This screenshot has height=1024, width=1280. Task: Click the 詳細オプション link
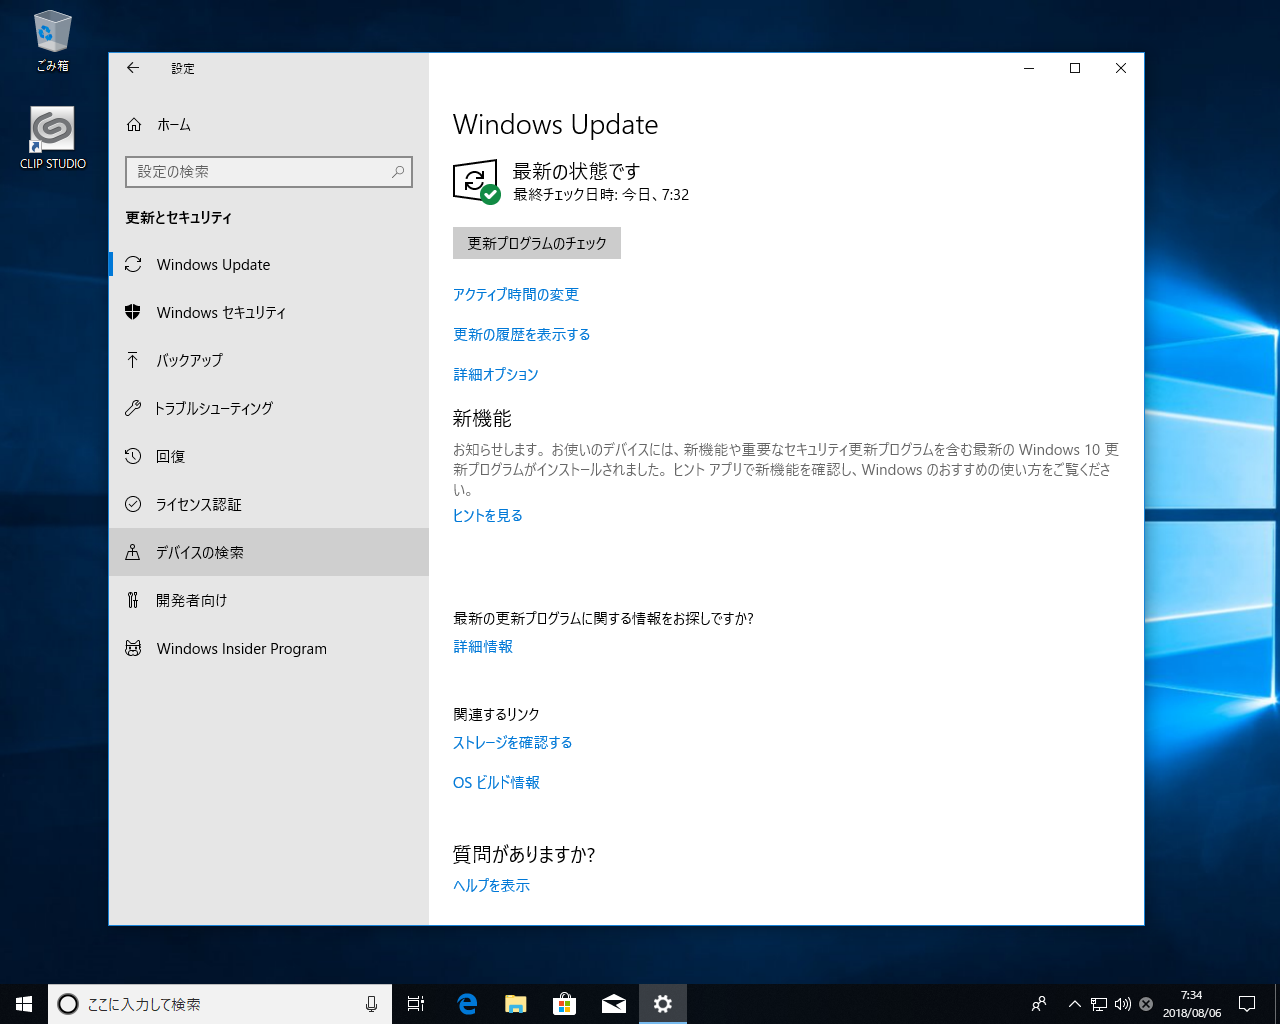[x=495, y=375]
